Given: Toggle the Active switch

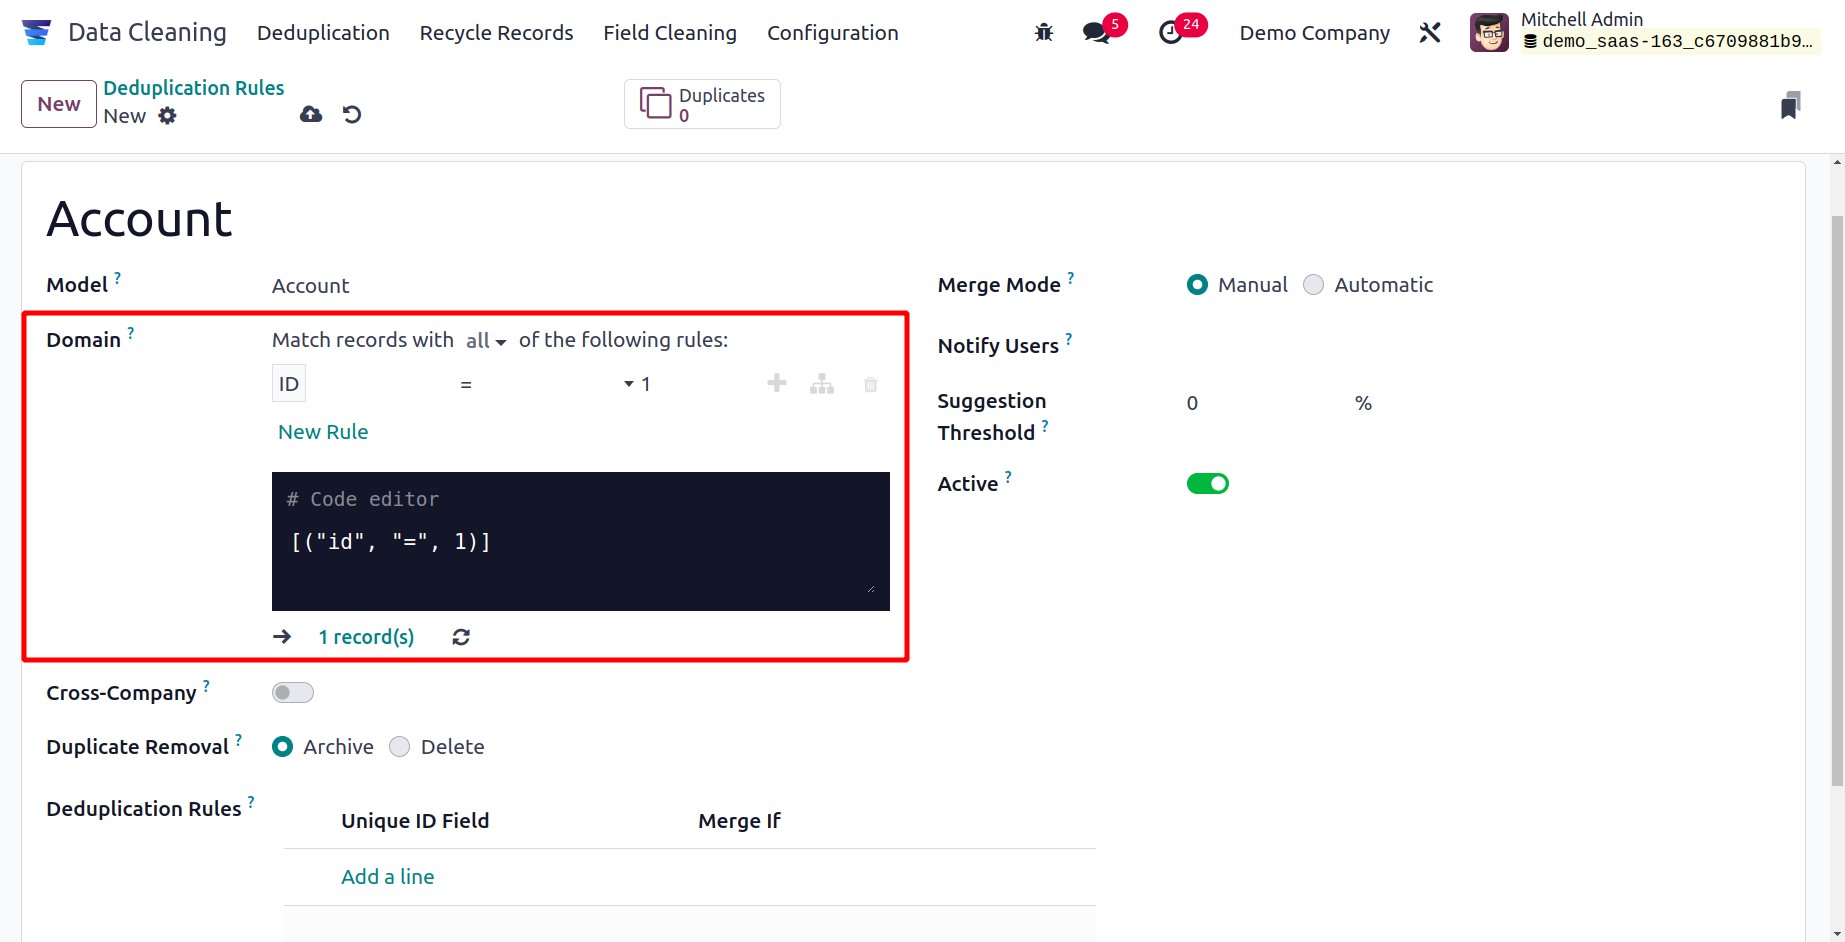Looking at the screenshot, I should 1208,484.
